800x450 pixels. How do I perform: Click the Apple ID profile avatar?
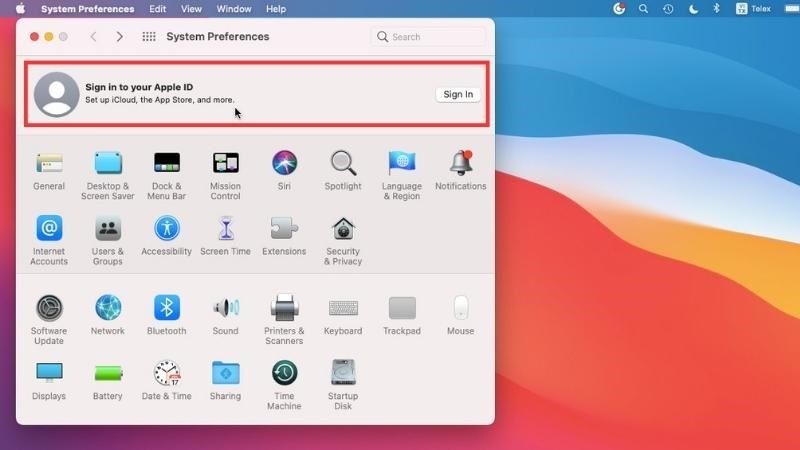pyautogui.click(x=57, y=94)
